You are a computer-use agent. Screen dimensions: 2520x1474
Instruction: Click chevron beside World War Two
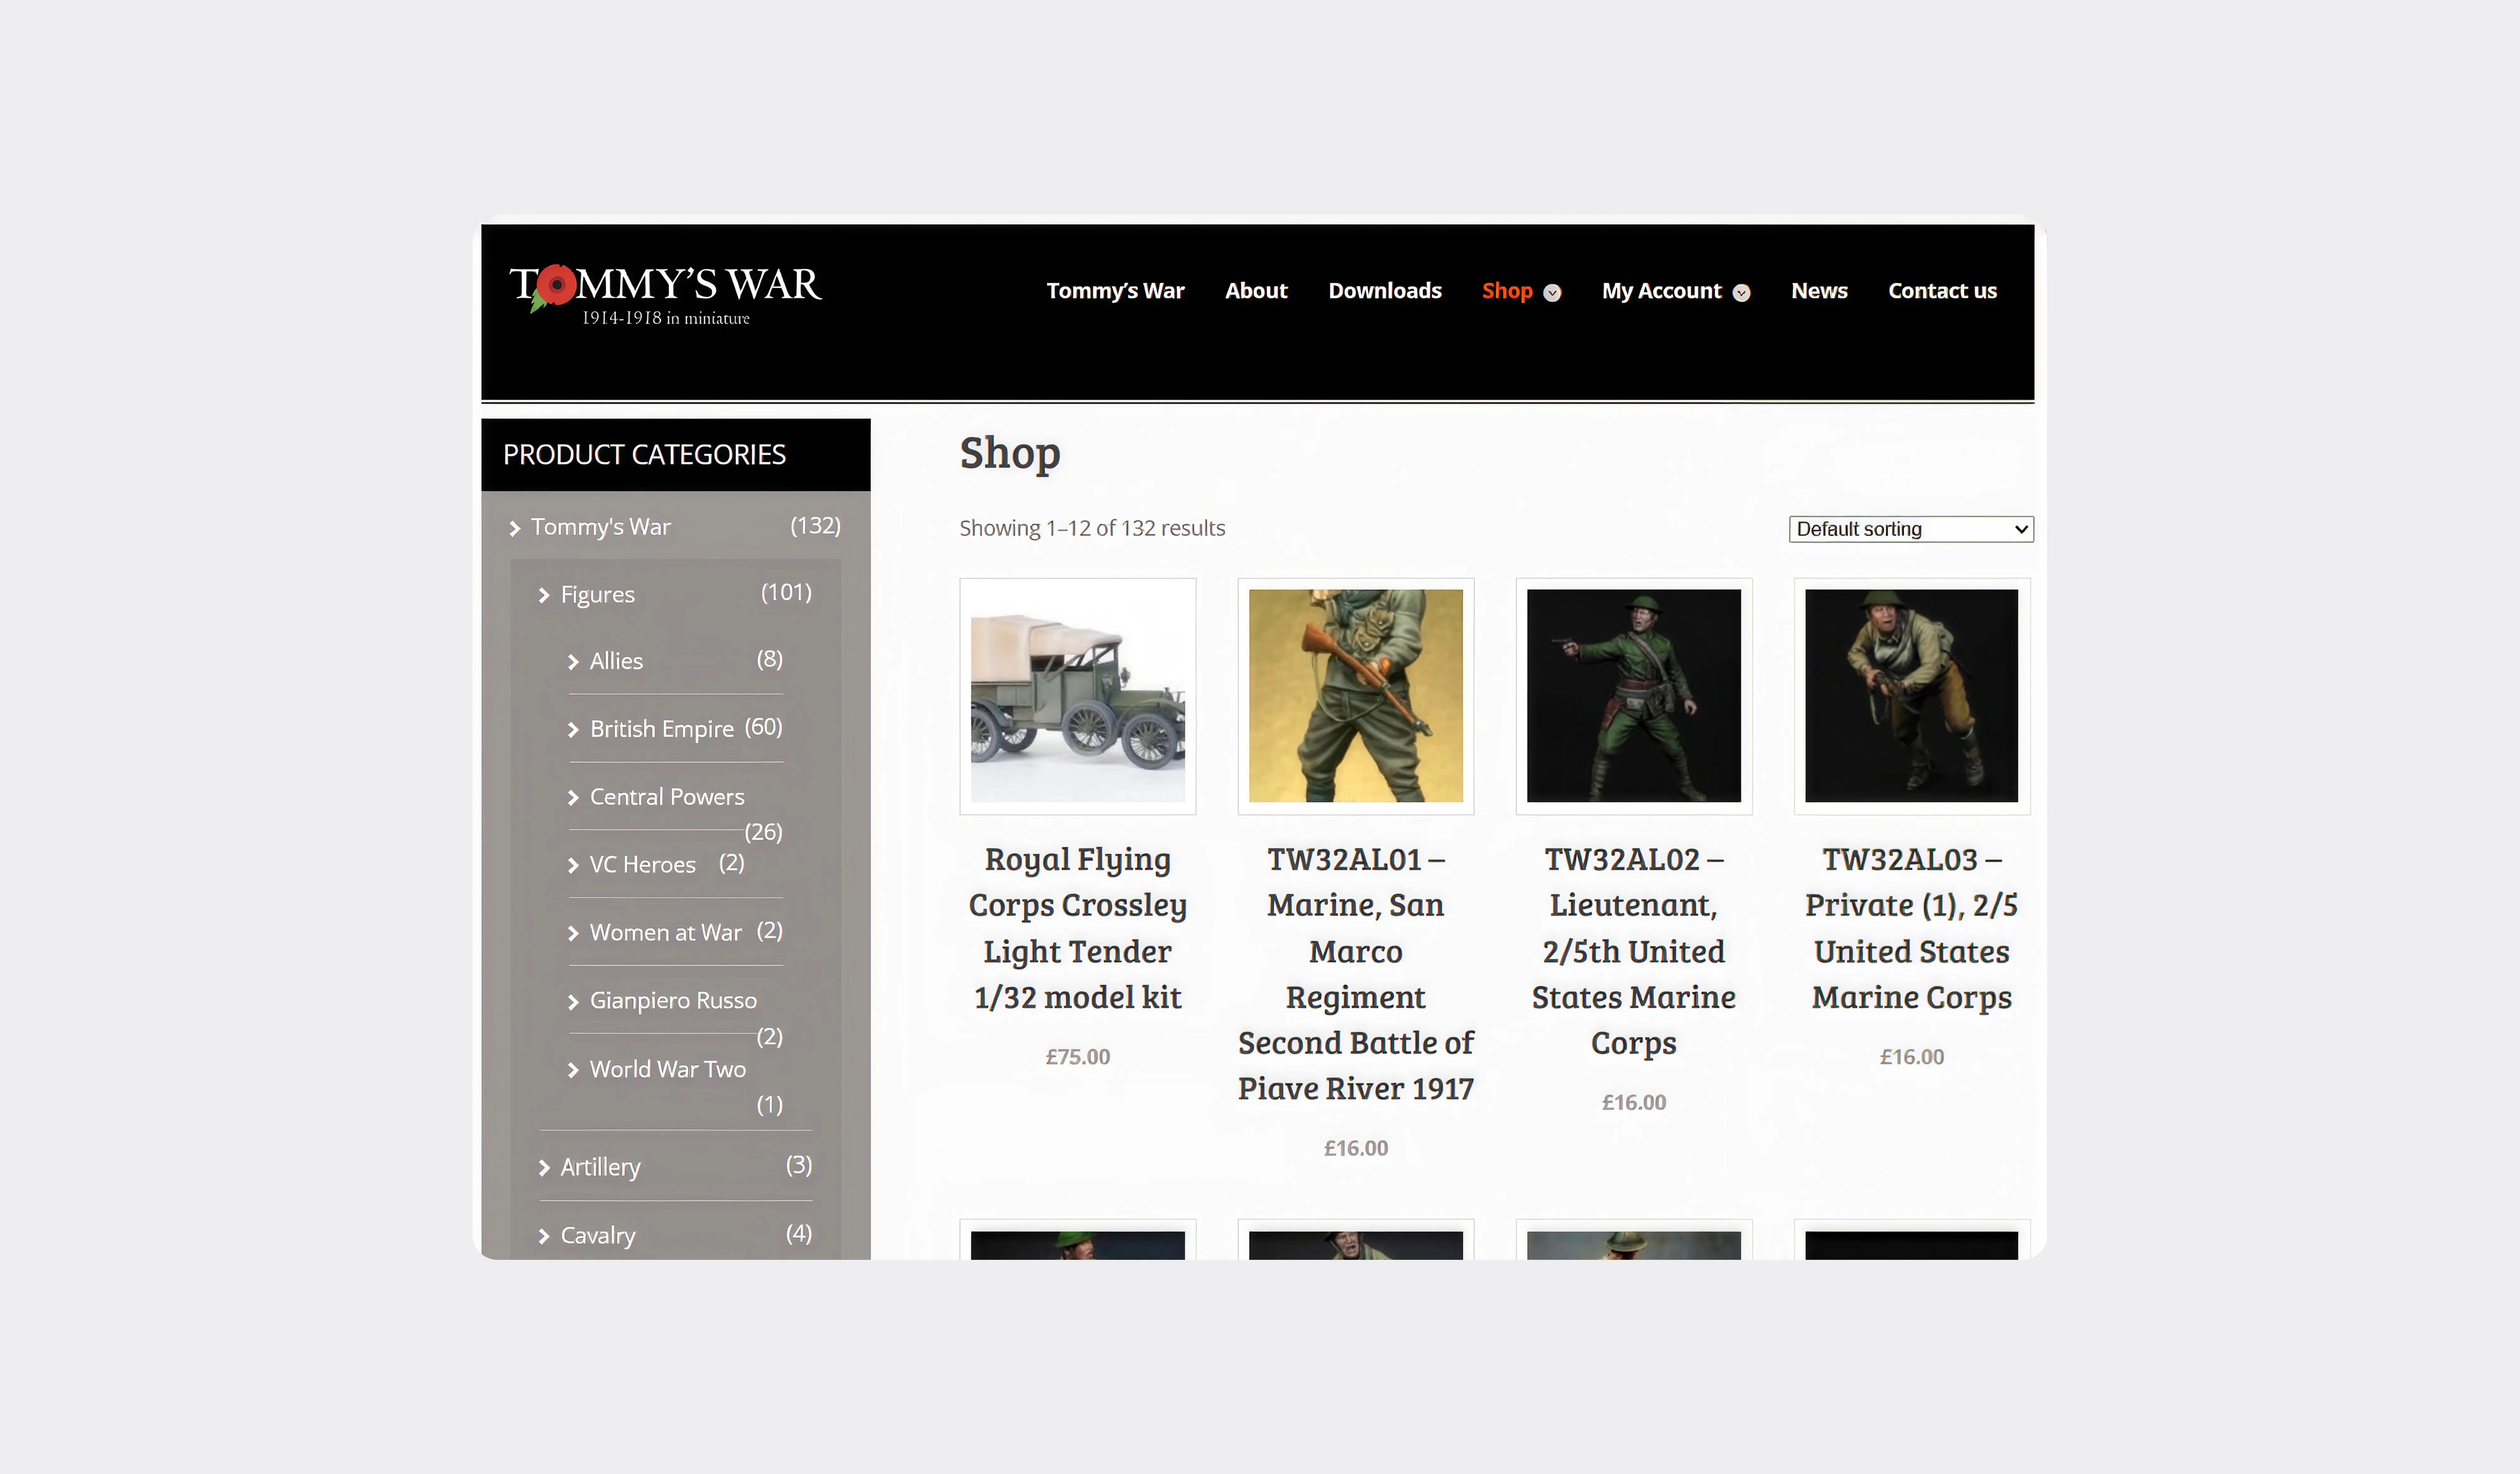click(x=573, y=1070)
